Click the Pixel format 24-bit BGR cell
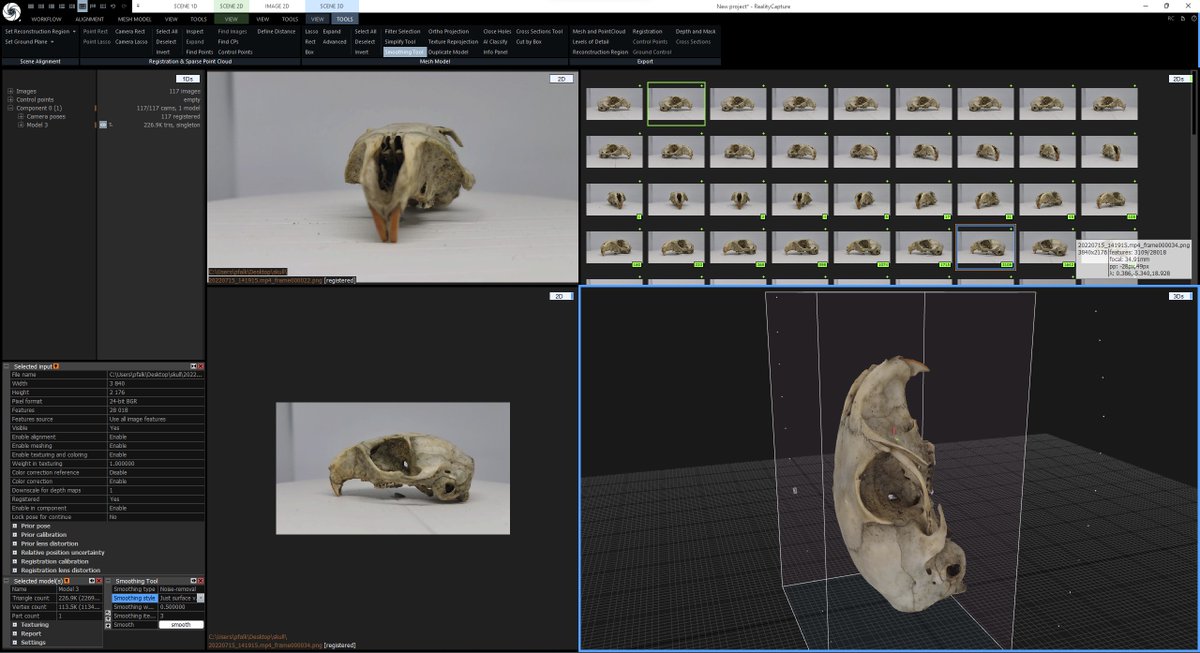 [x=155, y=401]
